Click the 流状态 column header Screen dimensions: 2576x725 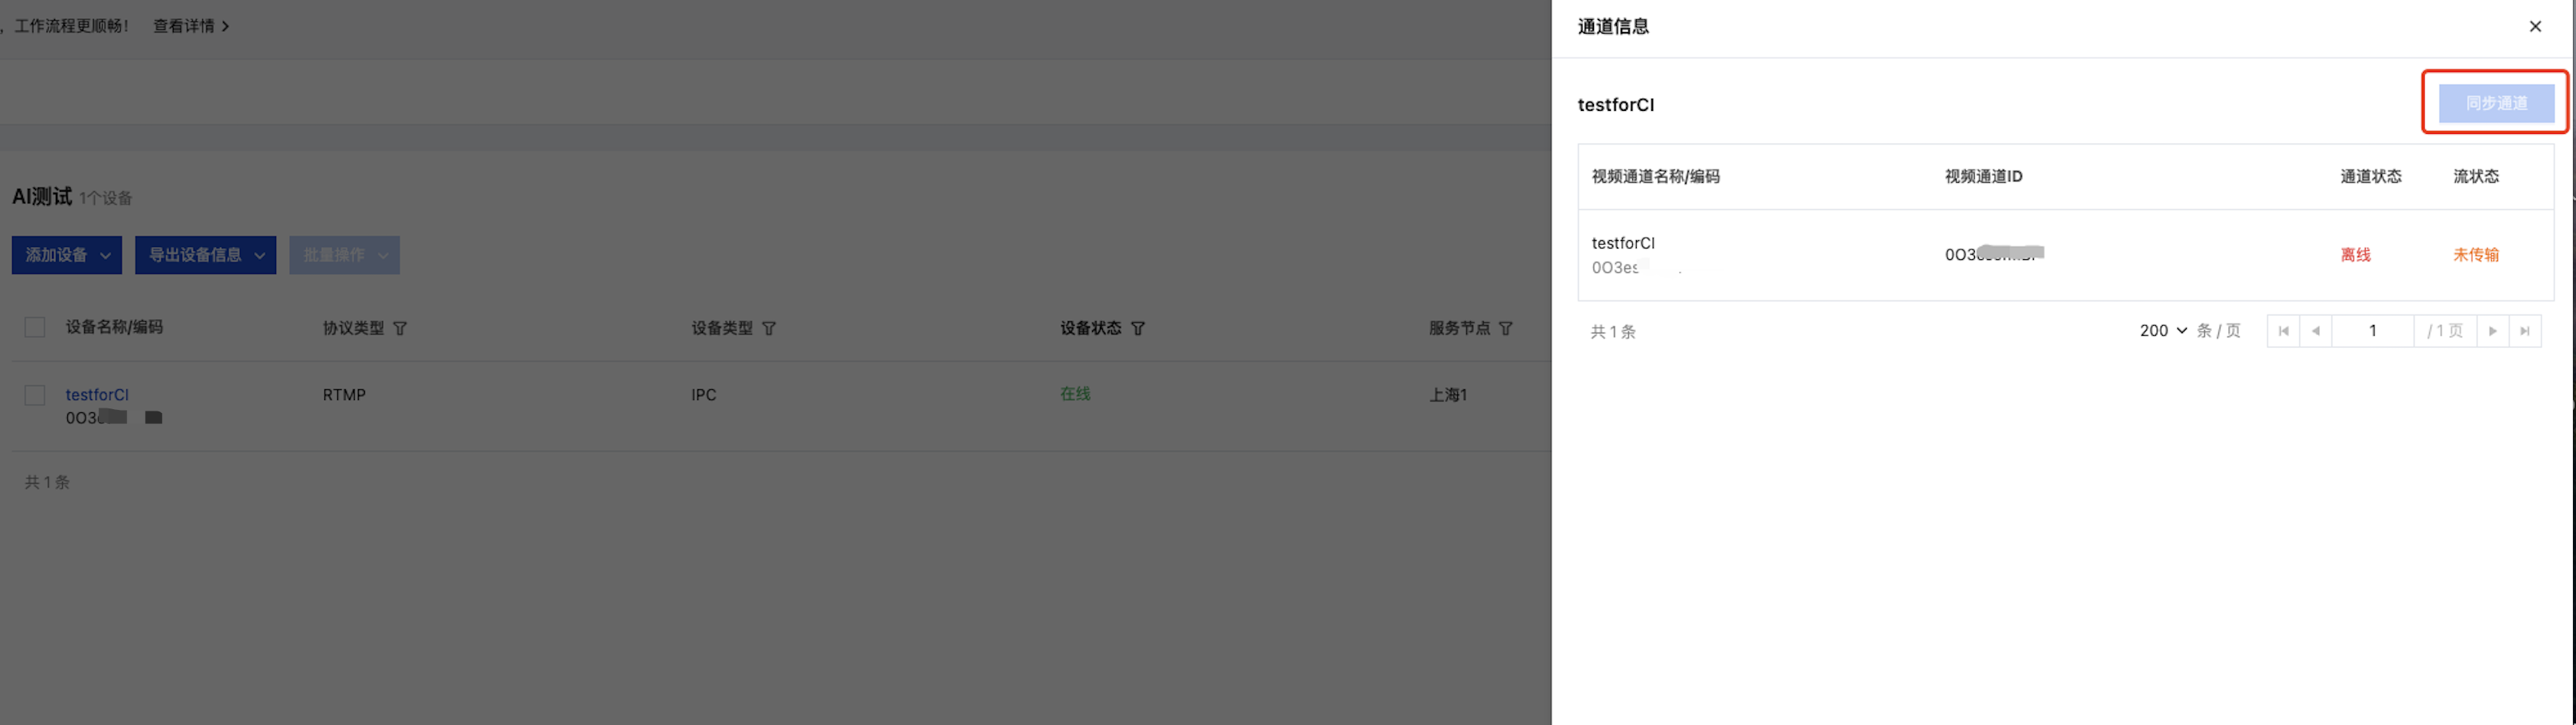pos(2476,177)
